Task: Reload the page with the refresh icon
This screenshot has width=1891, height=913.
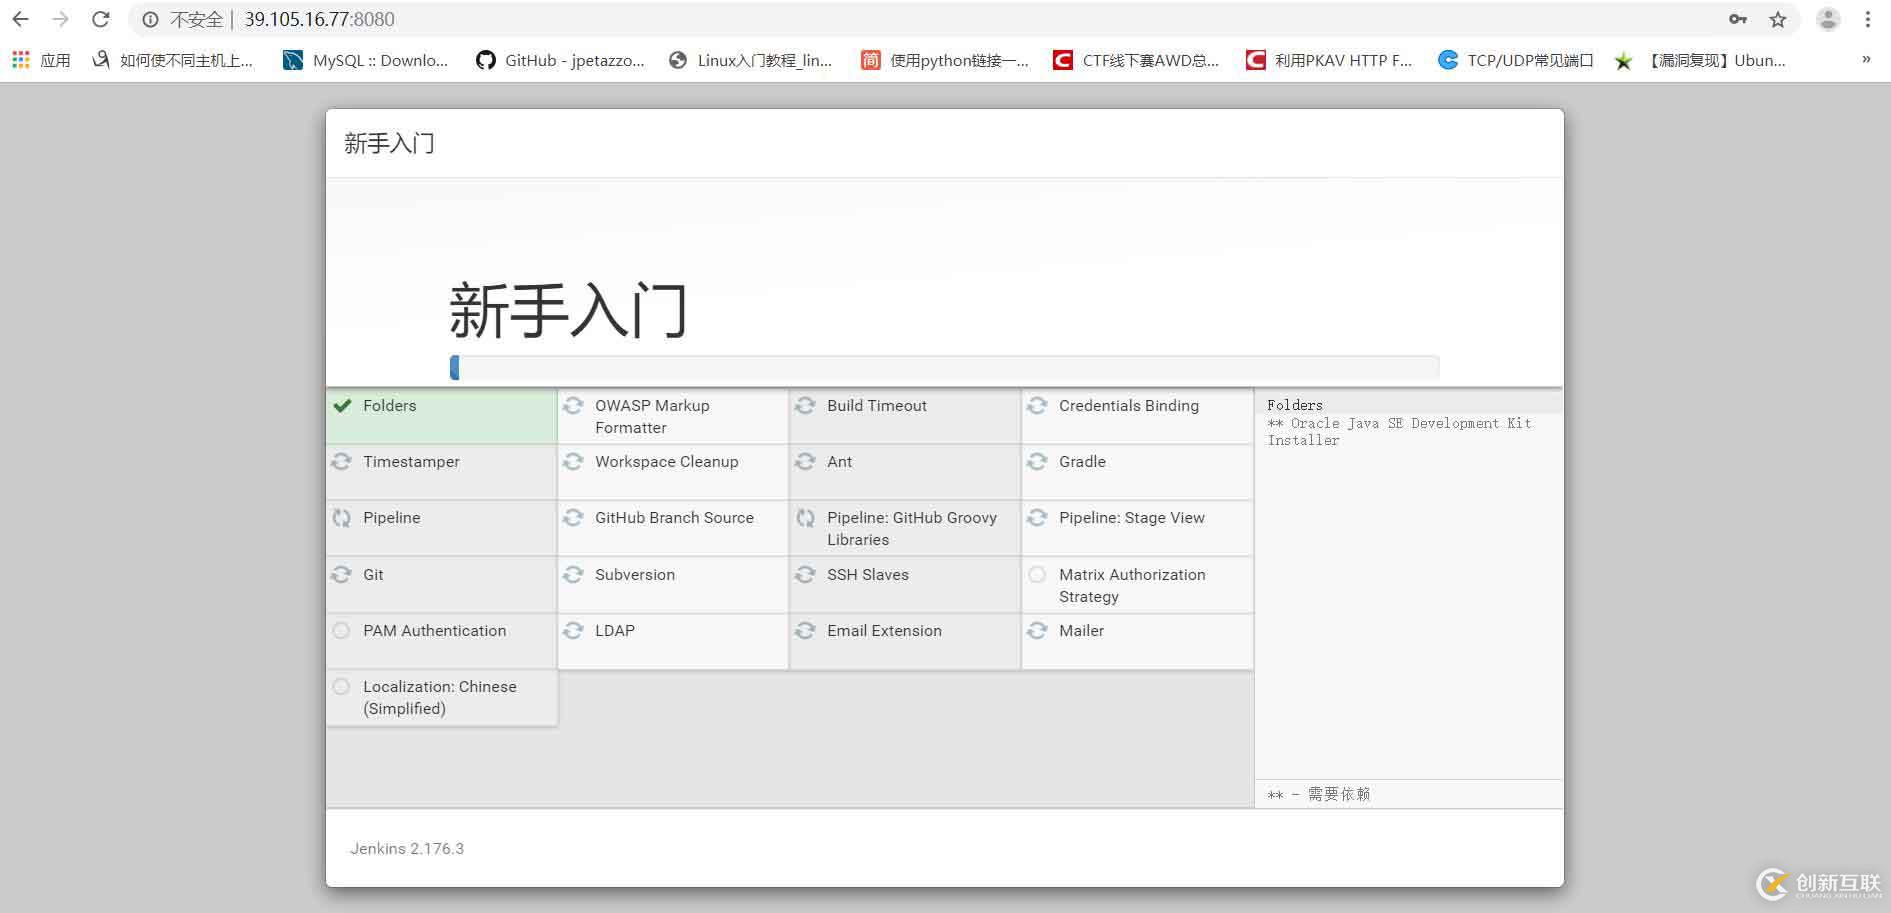Action: pos(101,19)
